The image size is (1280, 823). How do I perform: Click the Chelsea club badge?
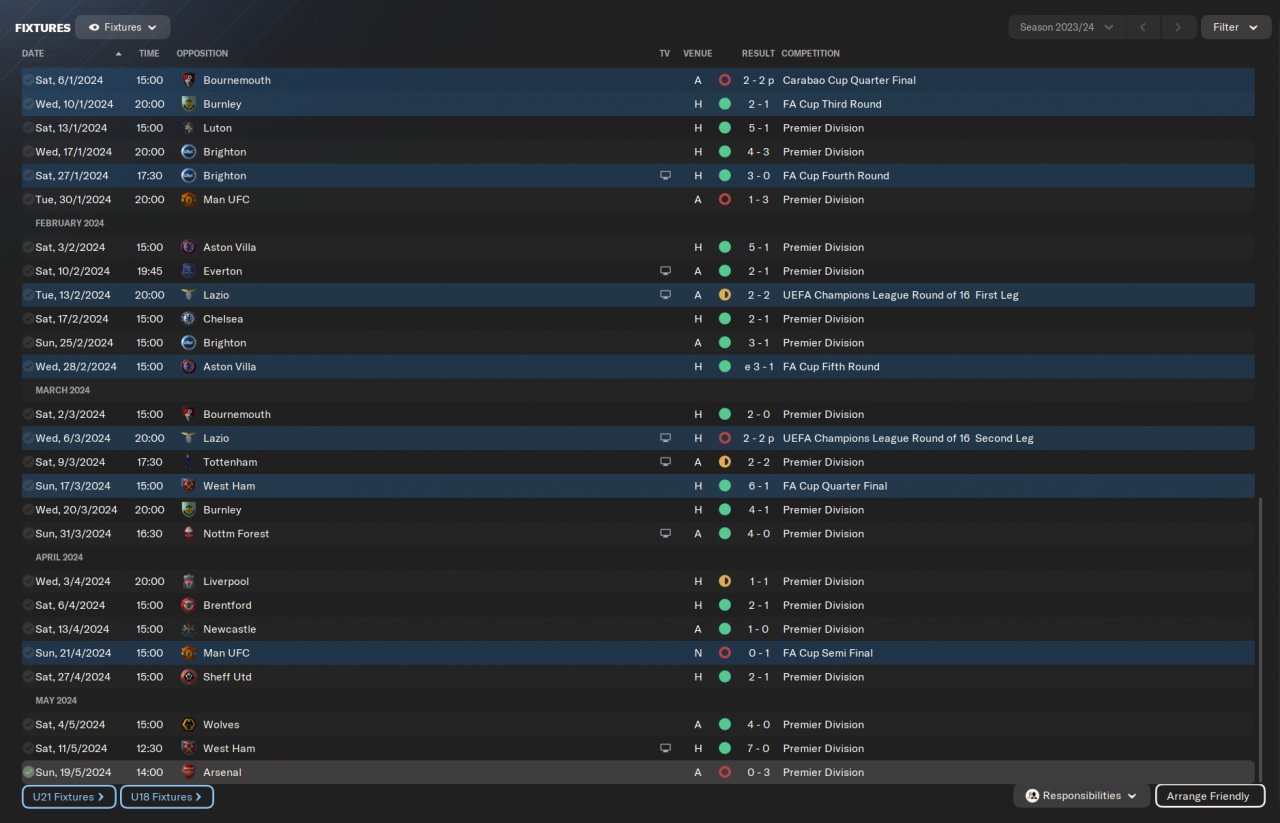(x=188, y=319)
